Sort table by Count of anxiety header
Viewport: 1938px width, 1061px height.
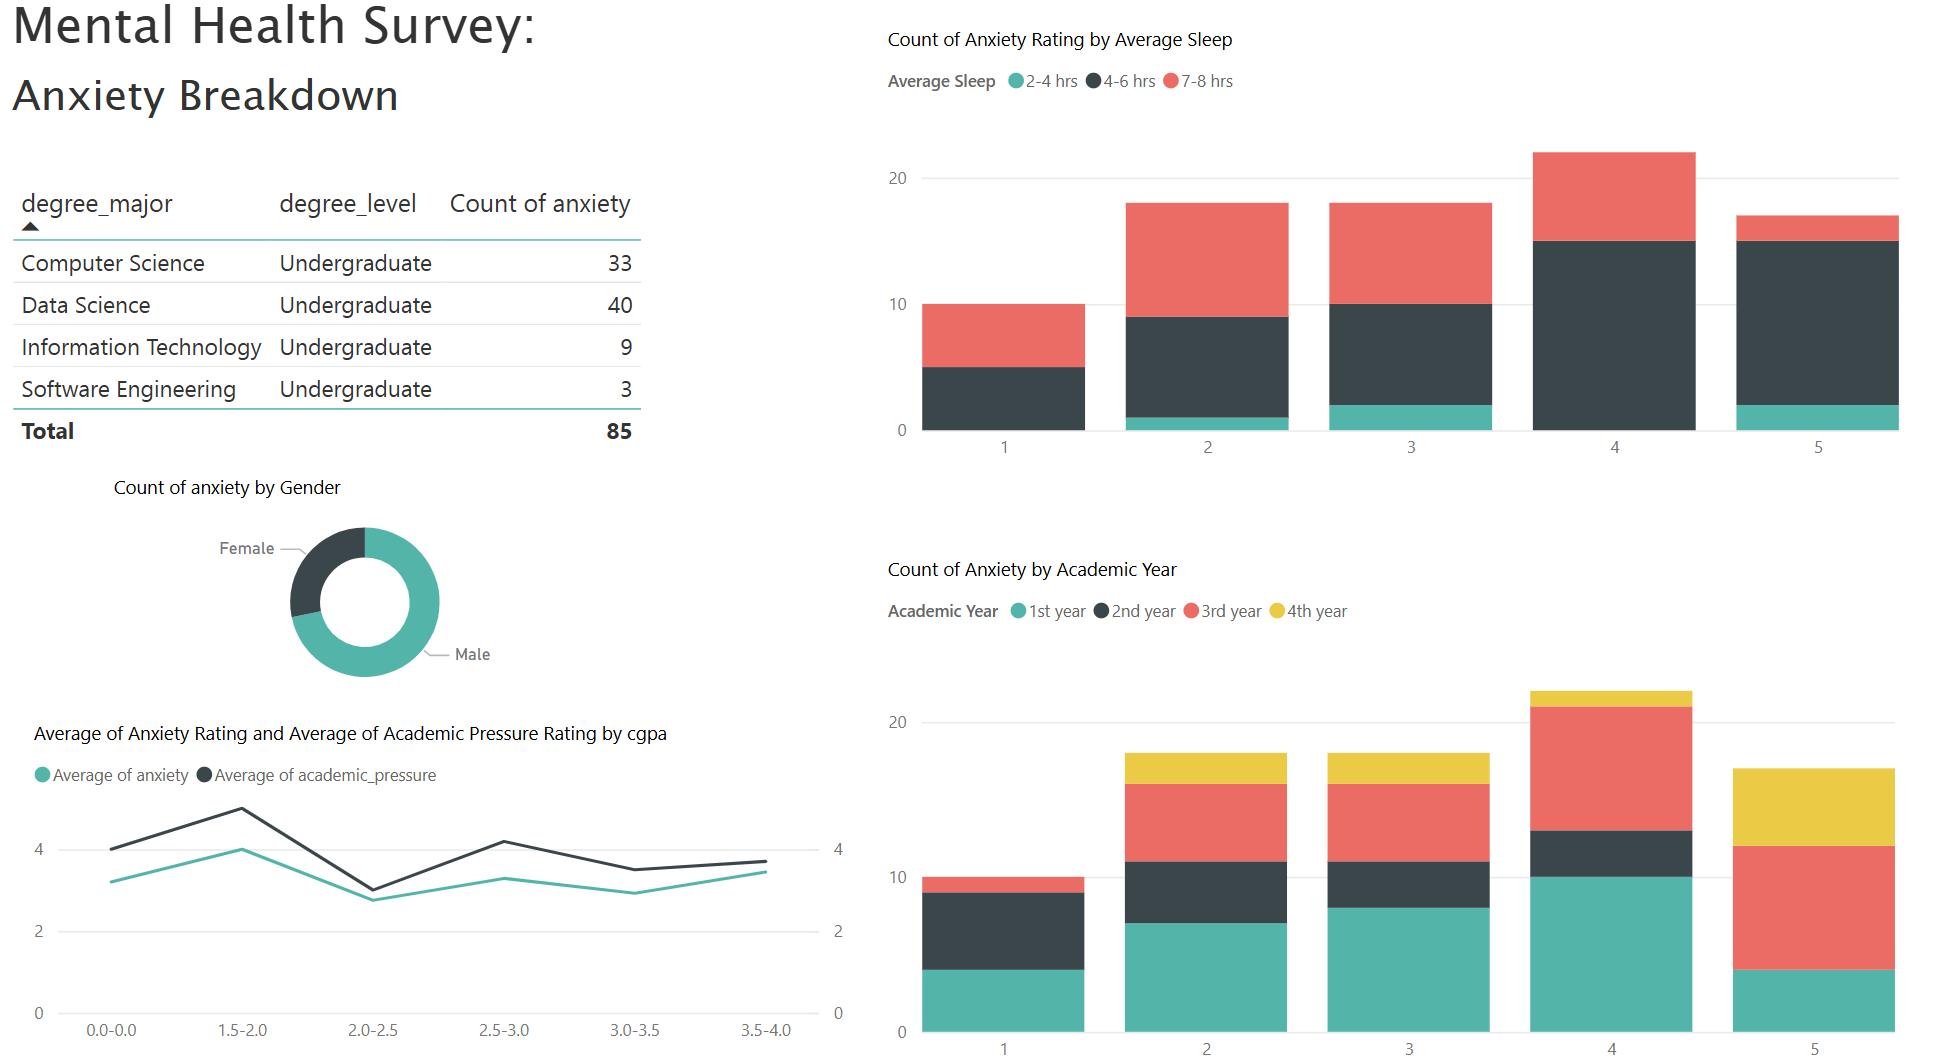click(540, 204)
